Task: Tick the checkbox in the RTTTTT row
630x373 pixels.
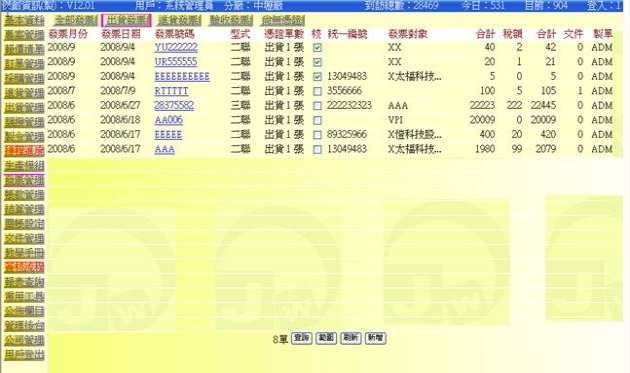Action: [x=317, y=92]
